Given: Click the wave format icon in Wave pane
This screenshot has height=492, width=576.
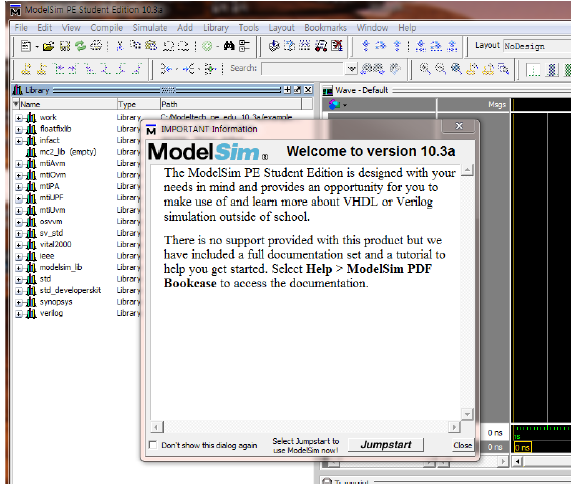Looking at the screenshot, I should [335, 105].
